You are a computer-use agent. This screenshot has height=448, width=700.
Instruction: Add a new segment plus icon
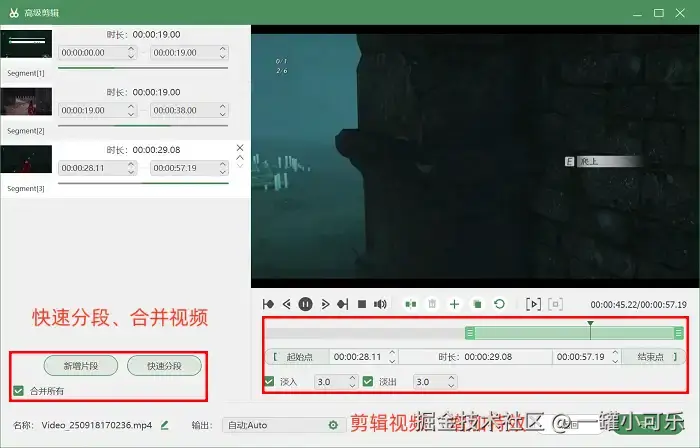pyautogui.click(x=454, y=304)
